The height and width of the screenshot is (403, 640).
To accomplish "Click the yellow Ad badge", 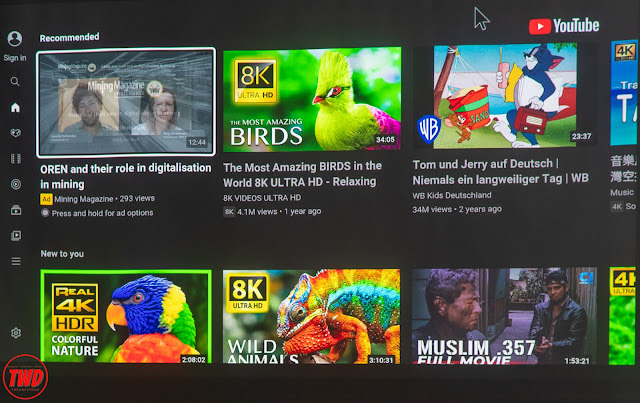I will pyautogui.click(x=46, y=199).
